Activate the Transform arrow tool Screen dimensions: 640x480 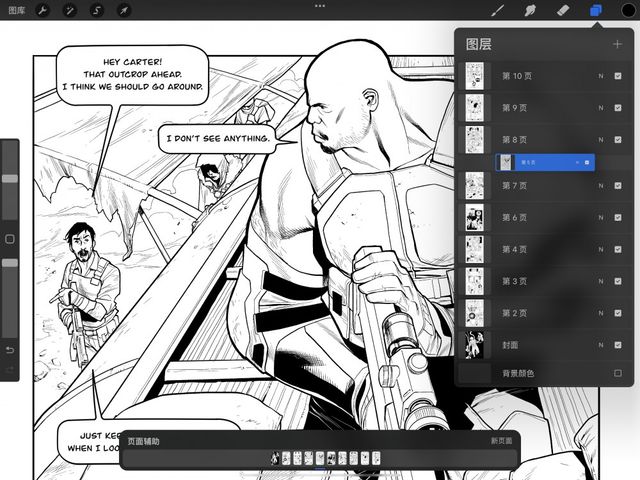[124, 10]
